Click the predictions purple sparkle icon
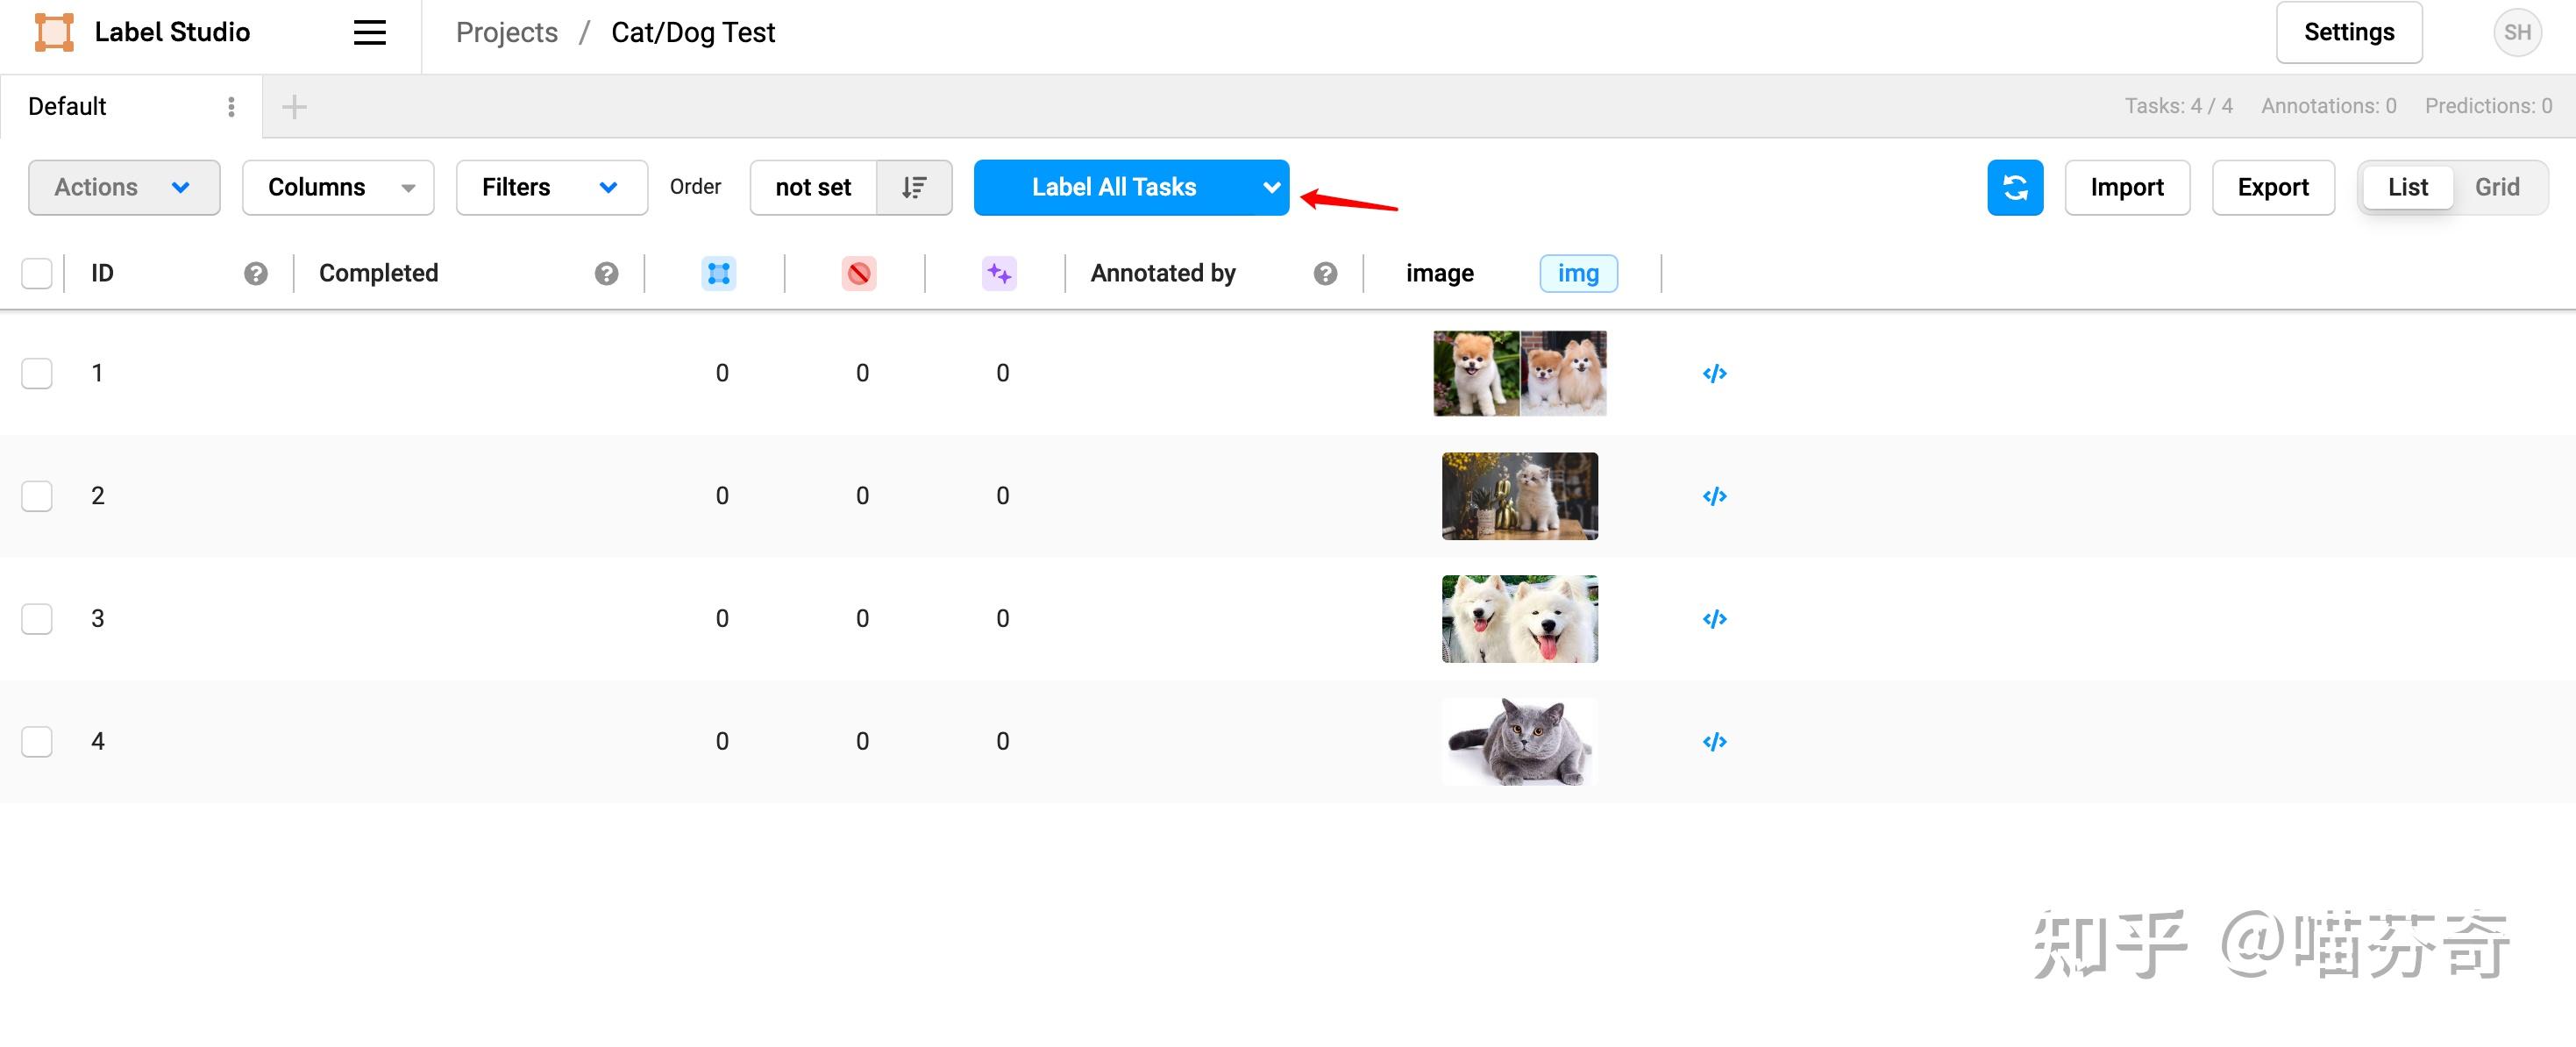This screenshot has width=2576, height=1047. pos(998,273)
